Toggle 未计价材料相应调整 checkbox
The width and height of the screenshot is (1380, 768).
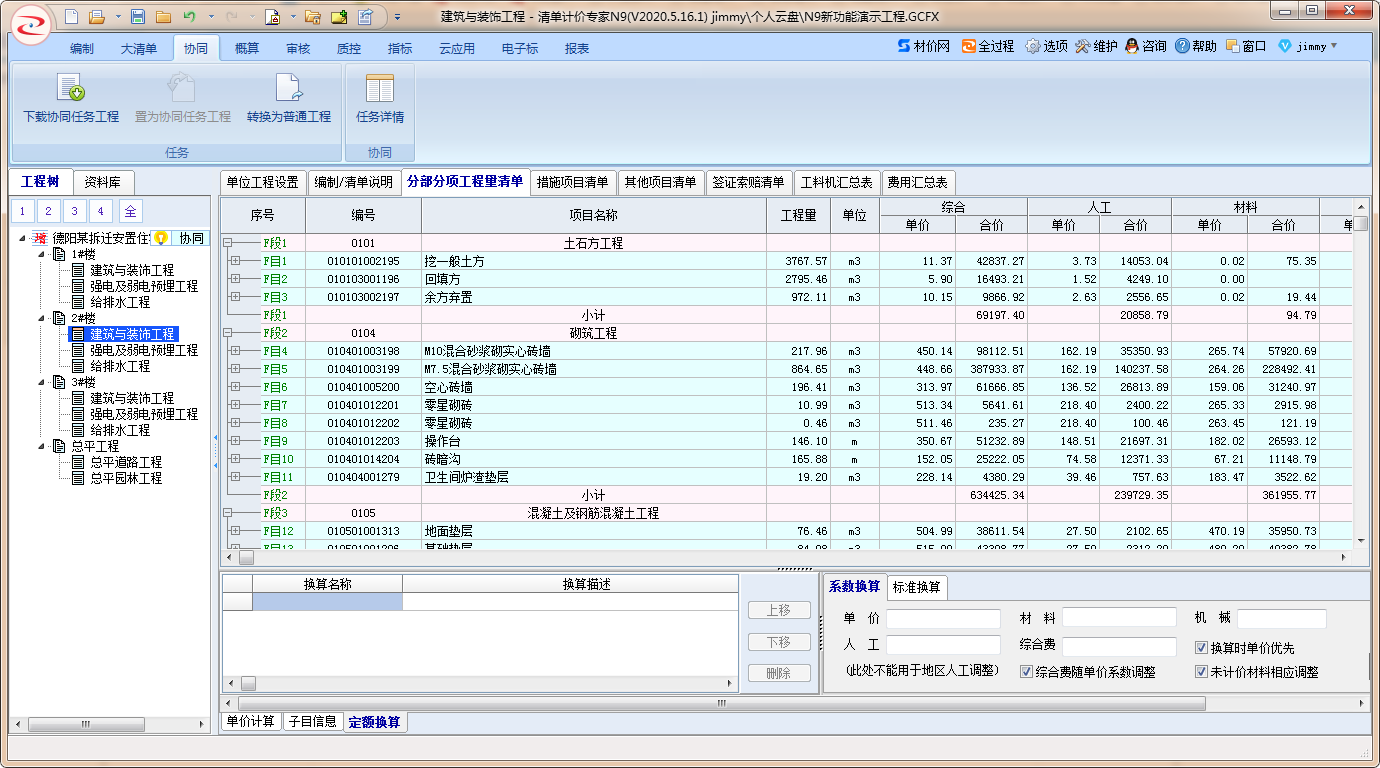(x=1201, y=672)
